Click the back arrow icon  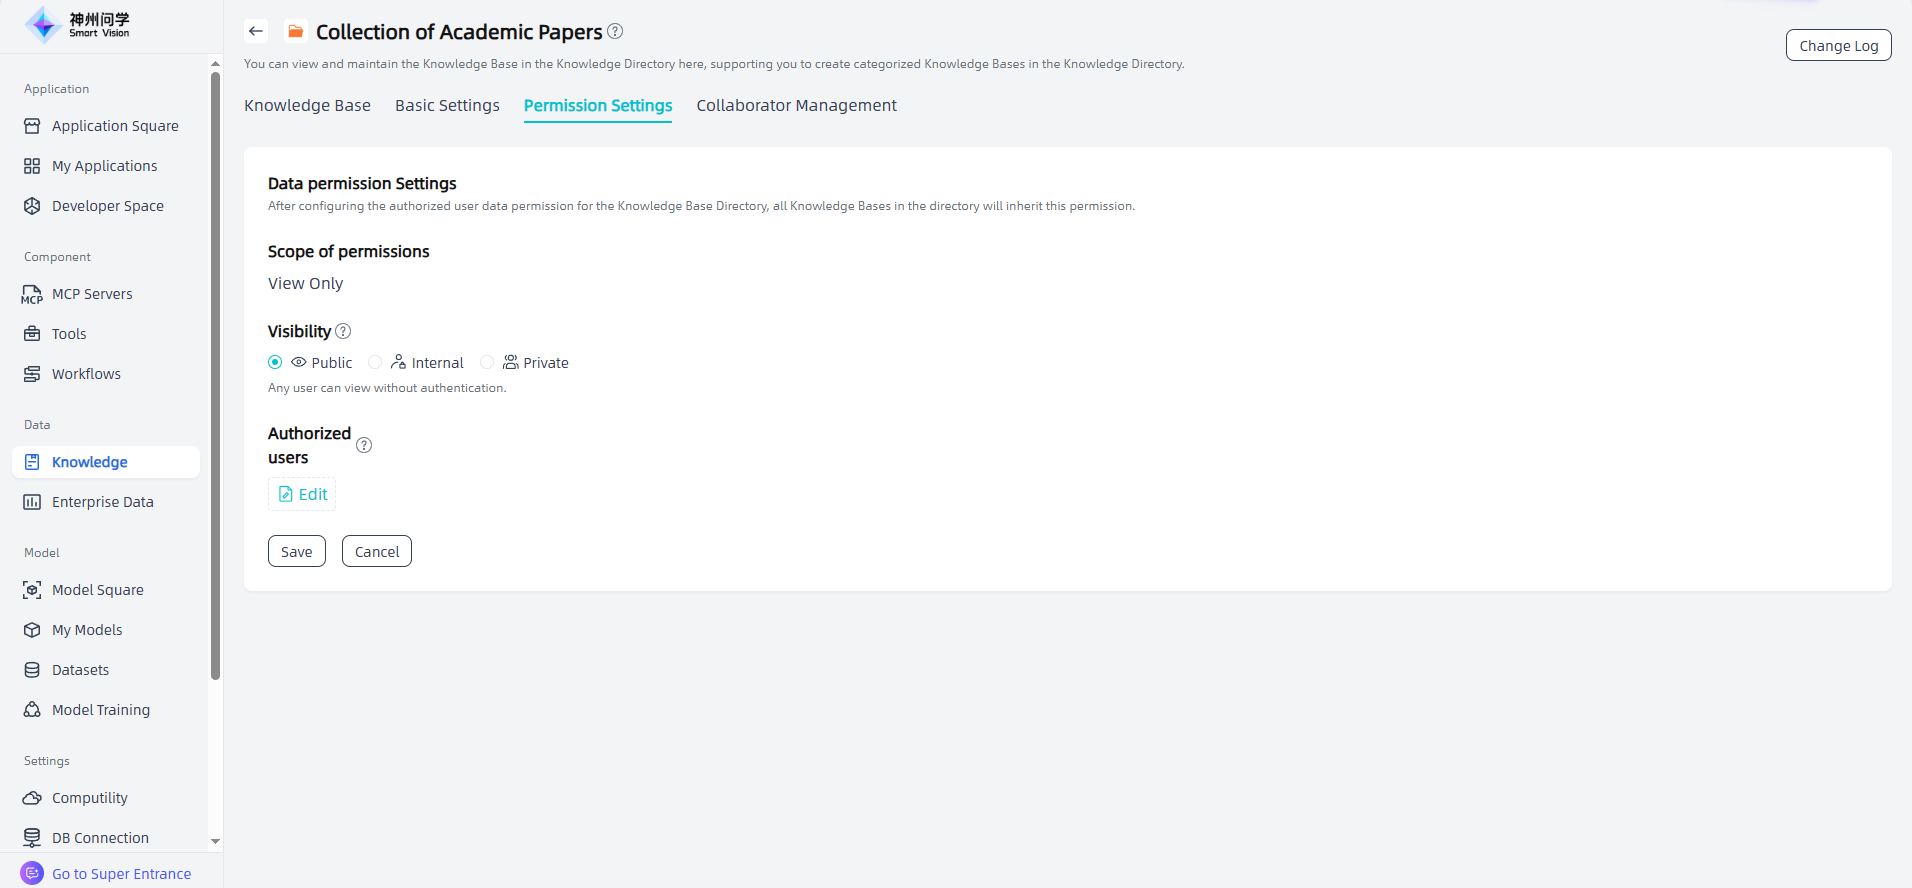[x=256, y=31]
